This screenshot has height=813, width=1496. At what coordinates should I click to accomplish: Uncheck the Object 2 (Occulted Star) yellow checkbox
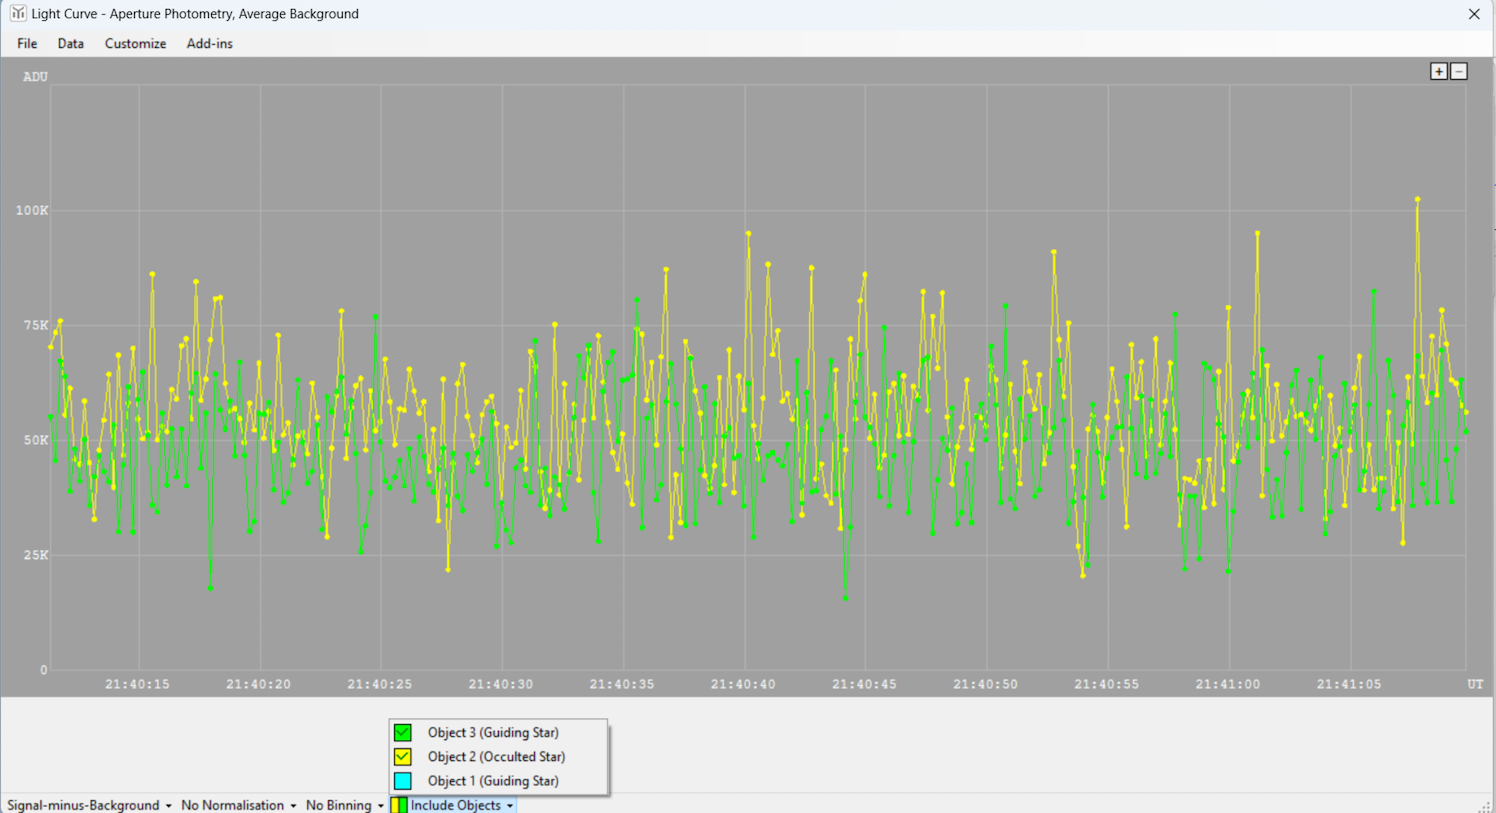point(403,757)
